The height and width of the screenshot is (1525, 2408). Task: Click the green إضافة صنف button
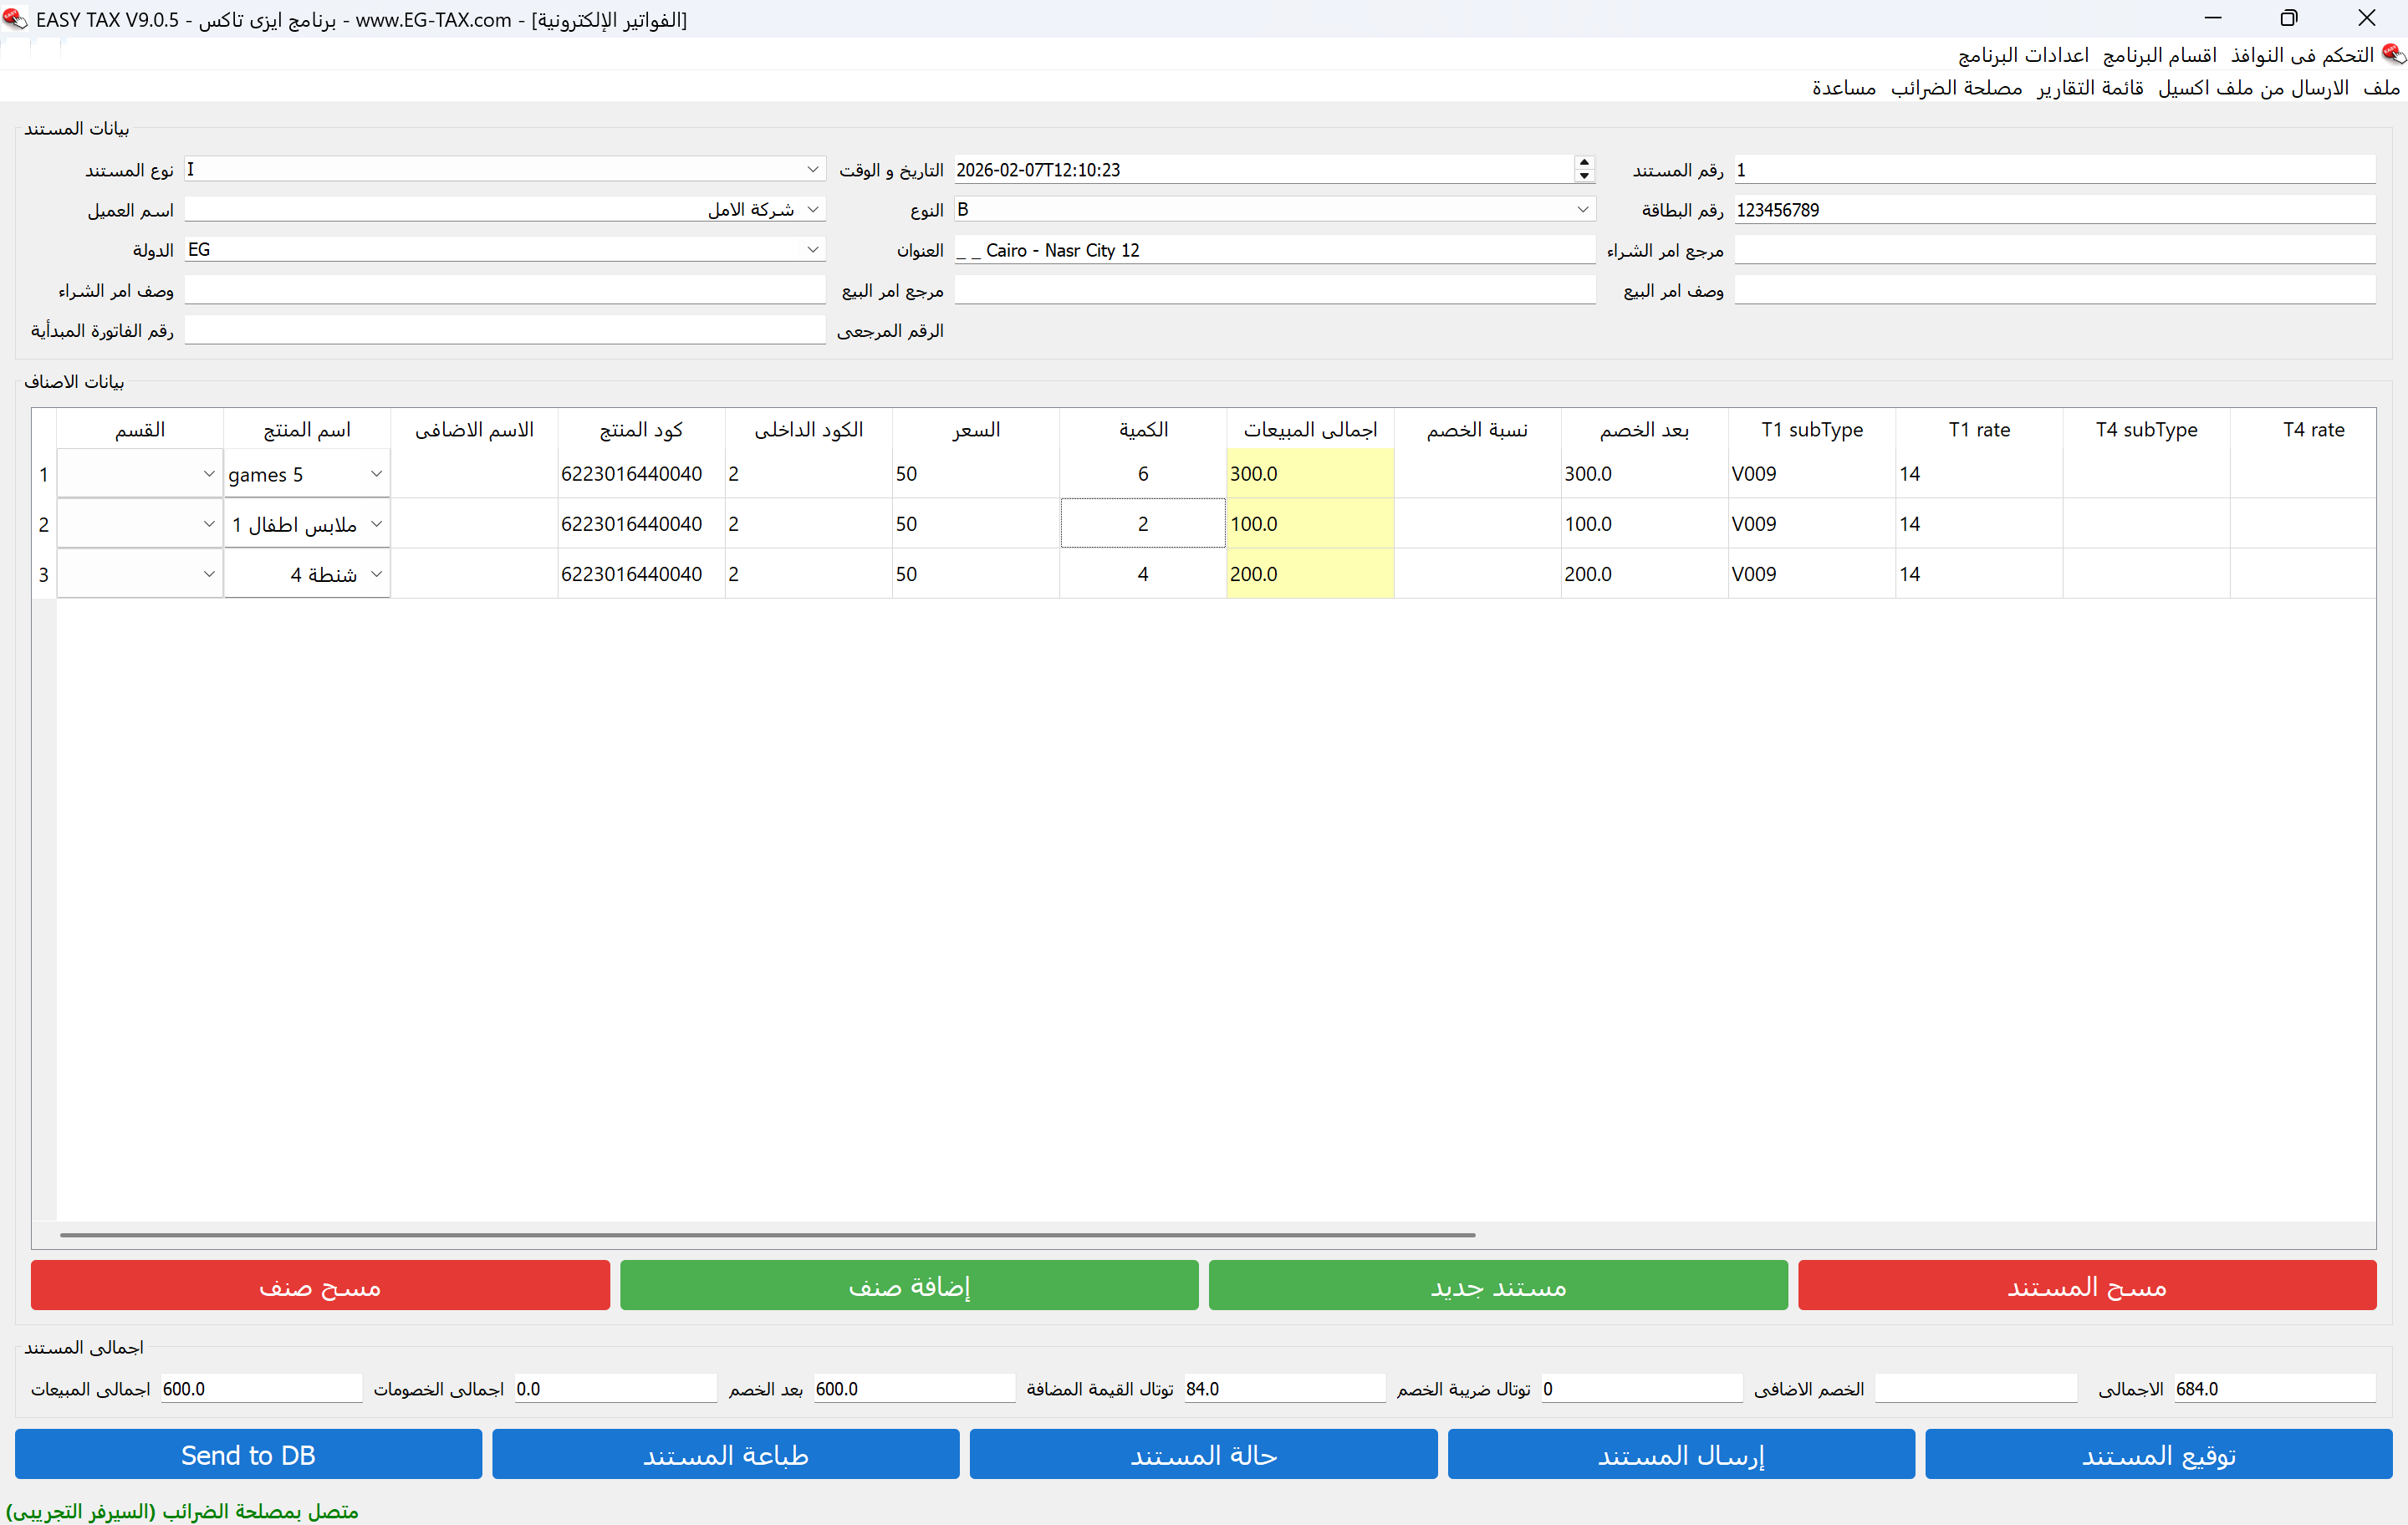click(x=908, y=1286)
